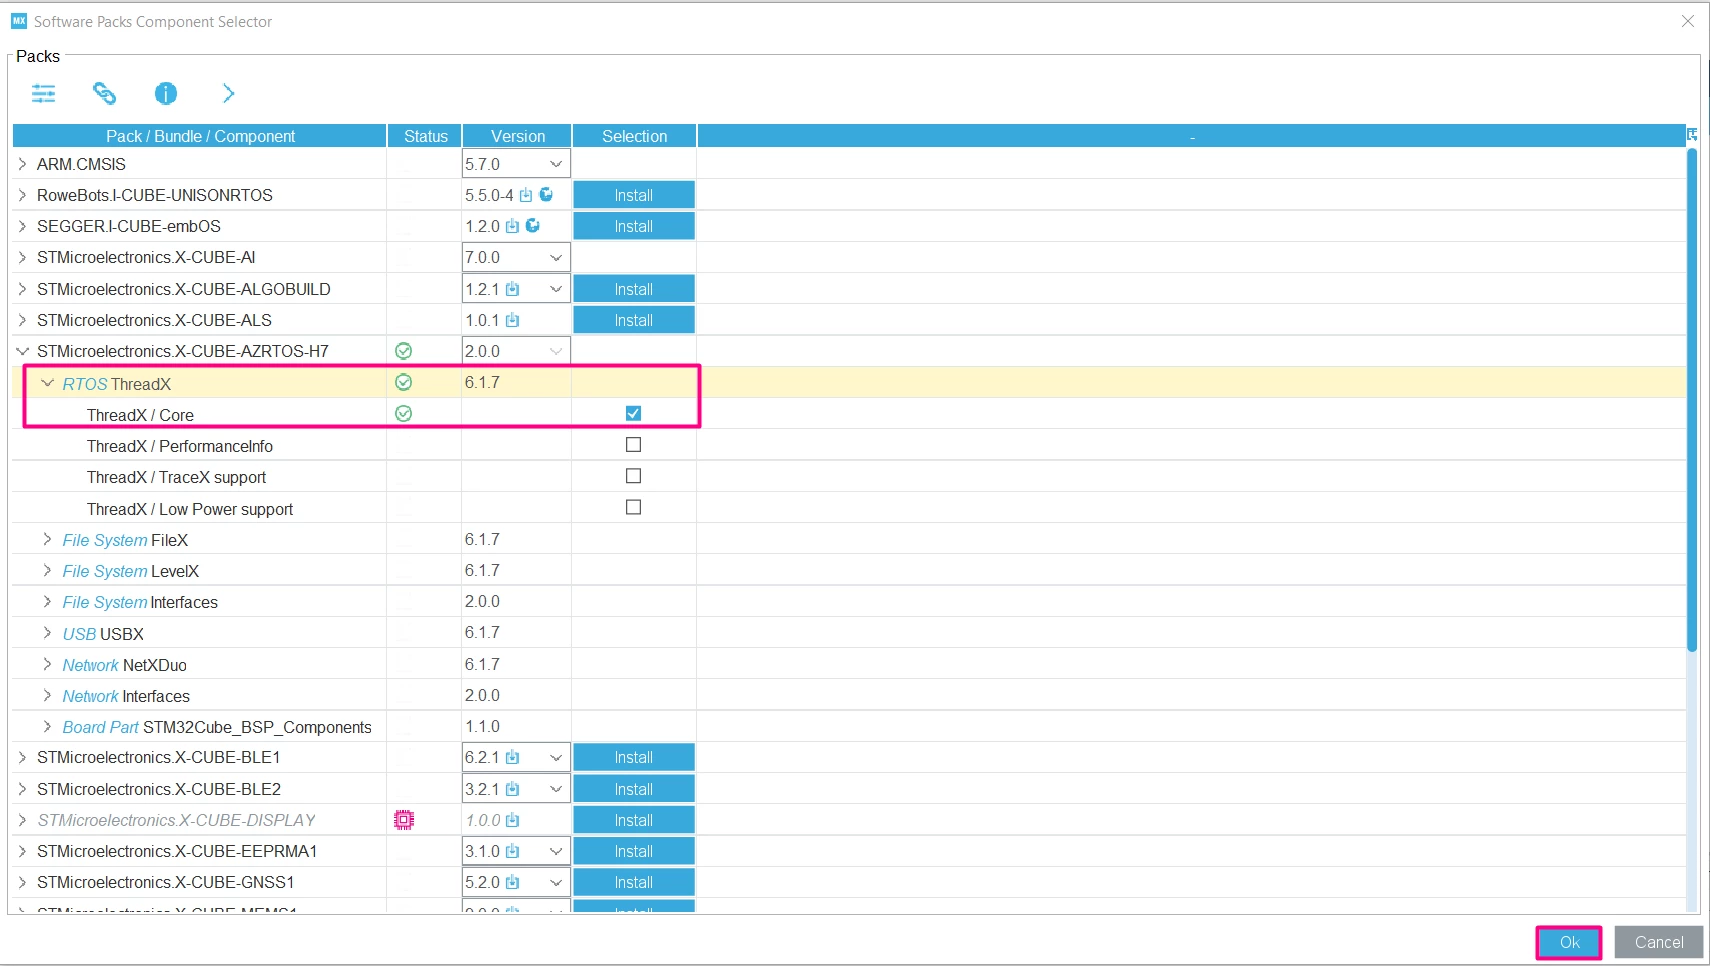Expand the File System Interfaces bundle
Image resolution: width=1710 pixels, height=966 pixels.
[x=47, y=601]
